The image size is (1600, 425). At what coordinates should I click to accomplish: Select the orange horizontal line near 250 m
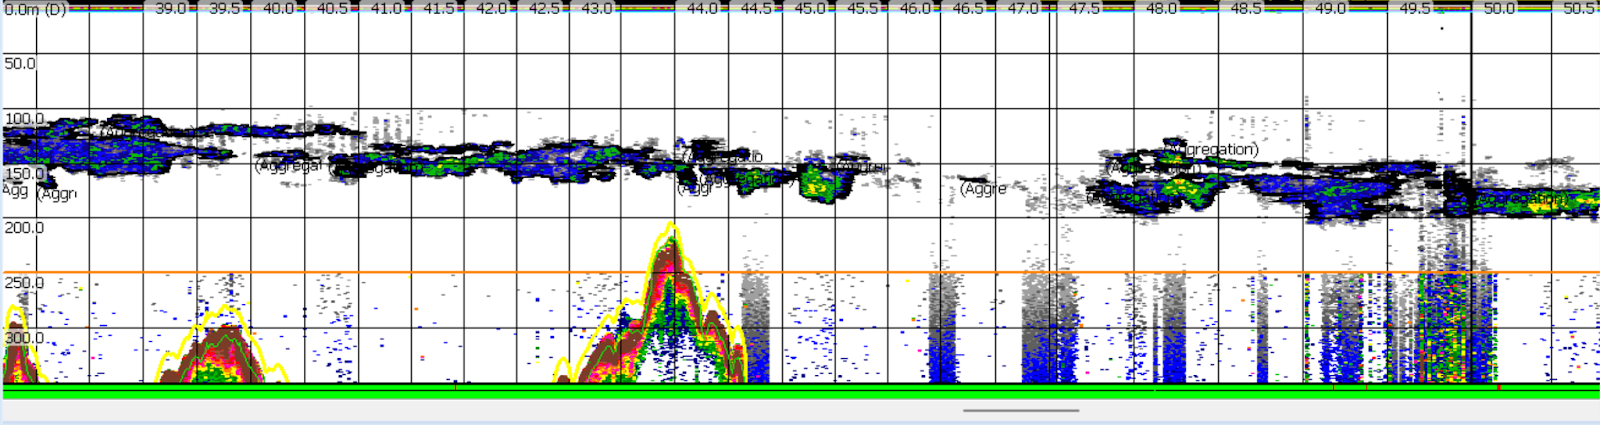point(800,272)
